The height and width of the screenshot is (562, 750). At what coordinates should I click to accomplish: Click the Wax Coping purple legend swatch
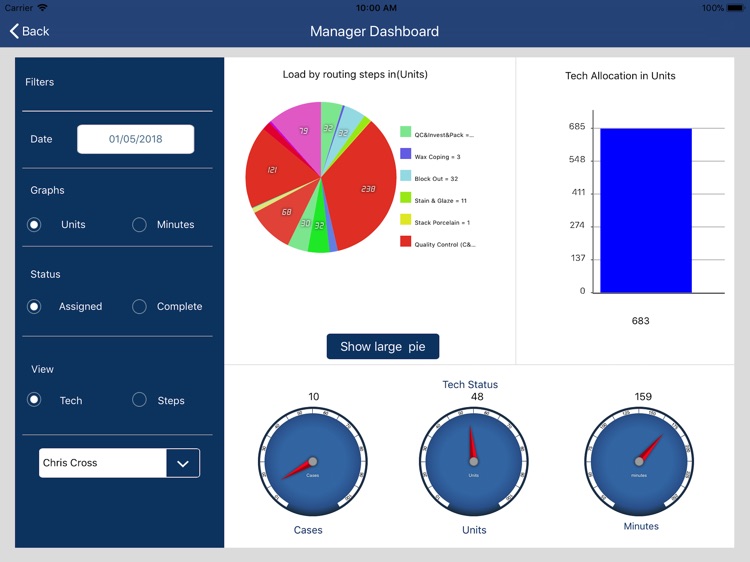pyautogui.click(x=406, y=154)
